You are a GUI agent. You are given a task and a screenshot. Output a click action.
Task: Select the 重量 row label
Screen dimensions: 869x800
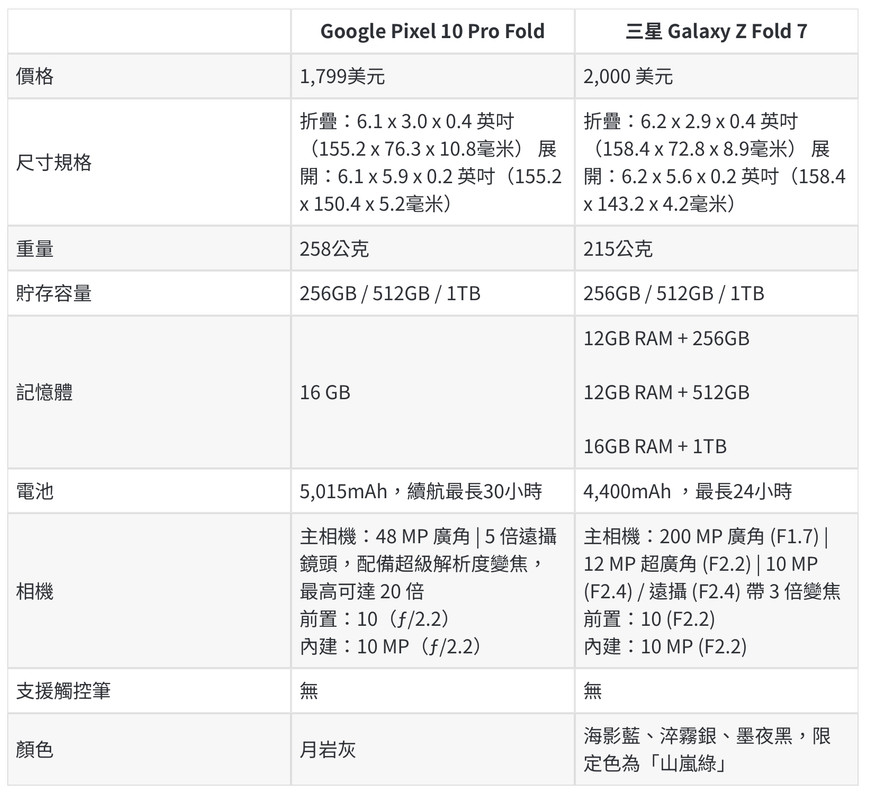click(x=34, y=248)
